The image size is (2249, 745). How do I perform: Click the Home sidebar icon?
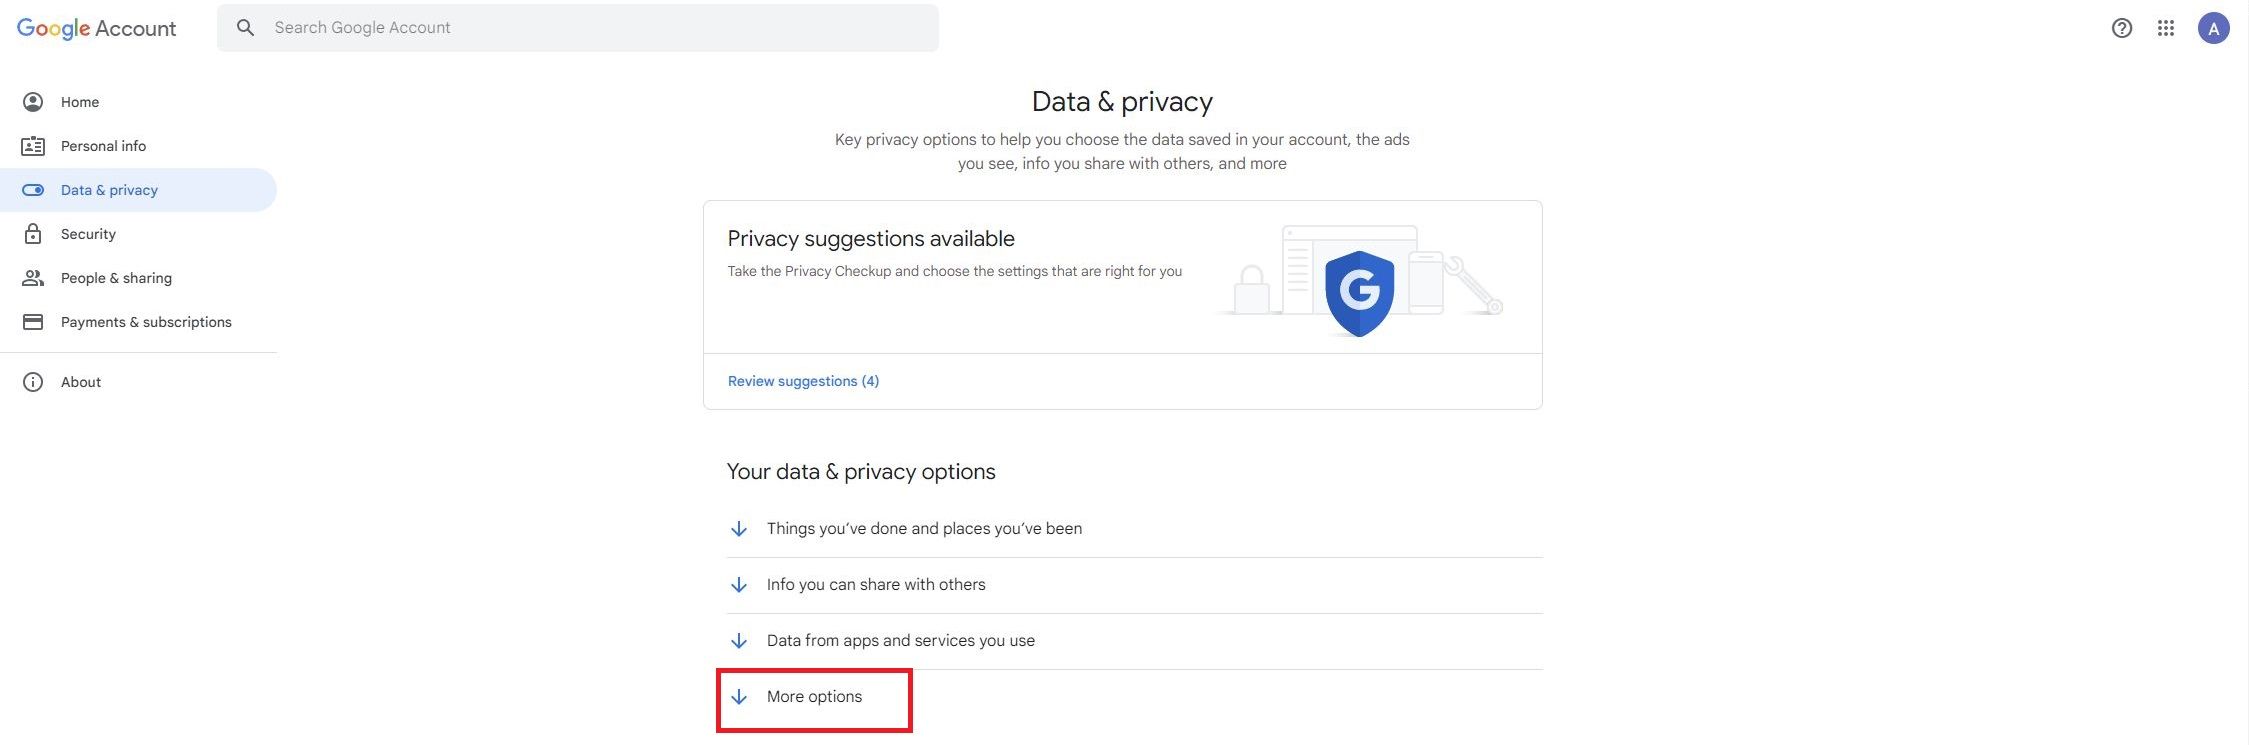pos(33,101)
